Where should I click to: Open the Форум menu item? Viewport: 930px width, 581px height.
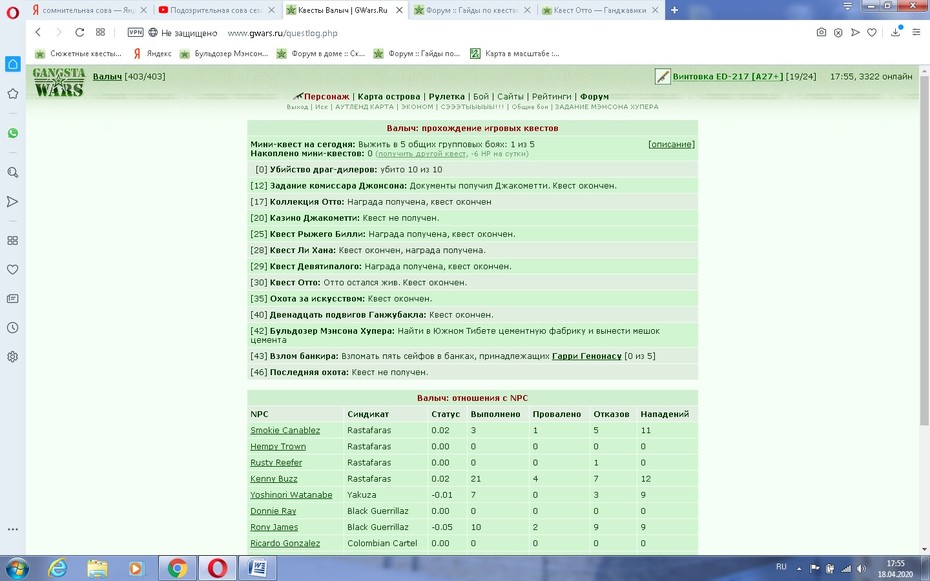pos(594,97)
